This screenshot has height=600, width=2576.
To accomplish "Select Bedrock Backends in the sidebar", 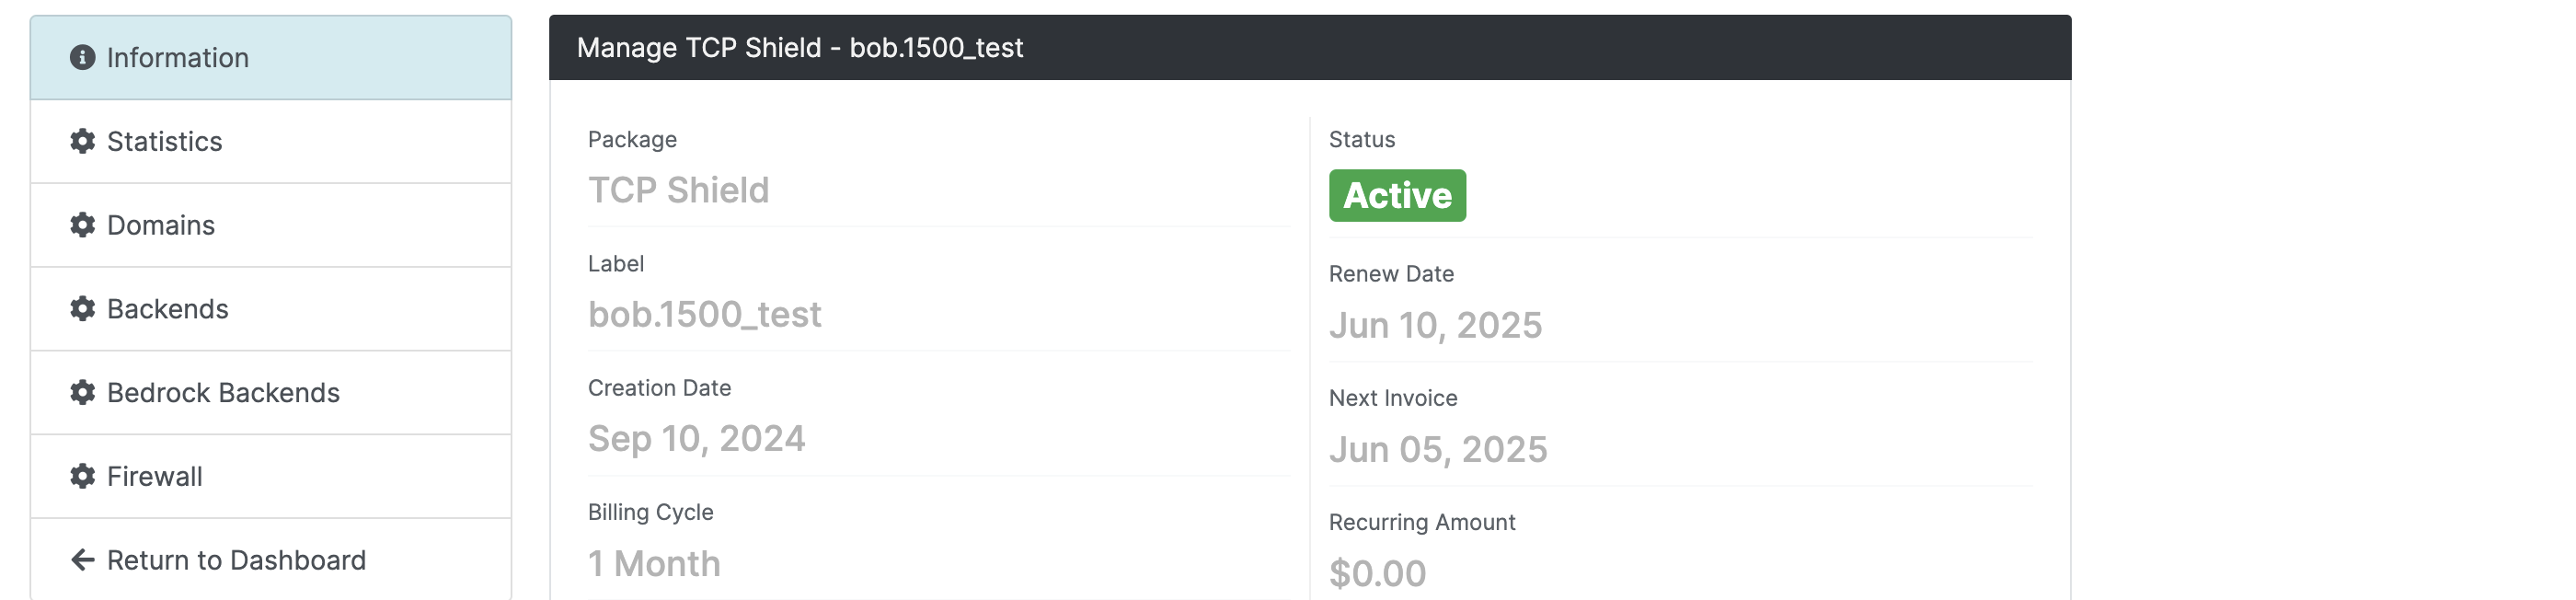I will [271, 393].
